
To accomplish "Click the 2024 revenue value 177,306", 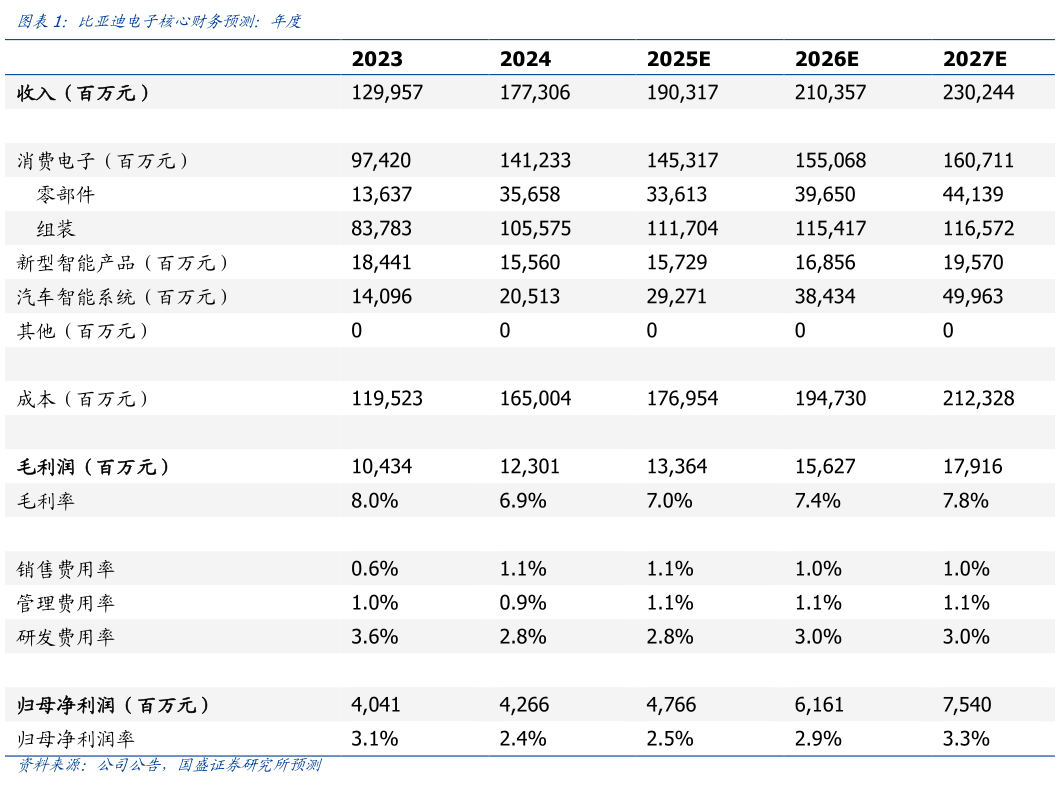I will pos(535,93).
